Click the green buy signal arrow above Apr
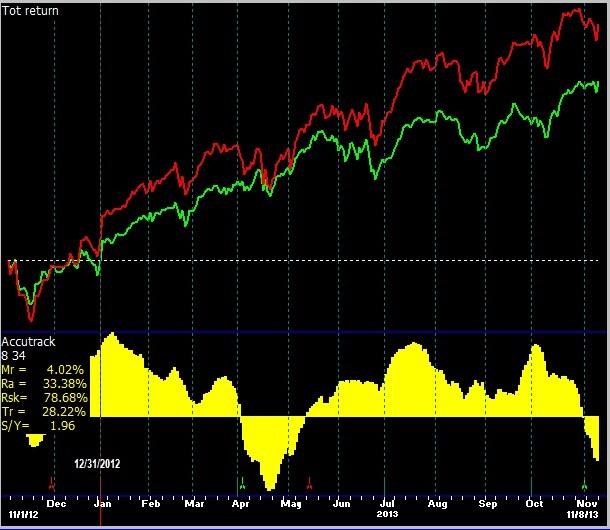This screenshot has width=610, height=530. [241, 481]
